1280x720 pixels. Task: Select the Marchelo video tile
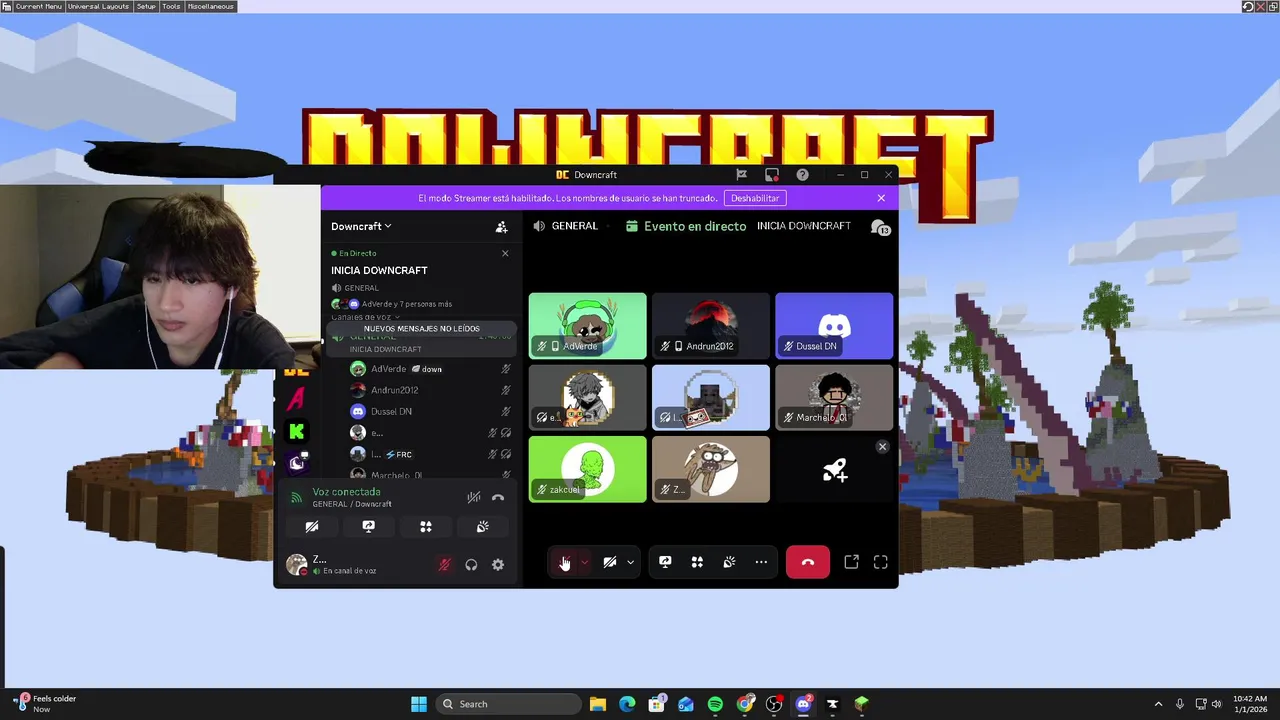pos(834,397)
